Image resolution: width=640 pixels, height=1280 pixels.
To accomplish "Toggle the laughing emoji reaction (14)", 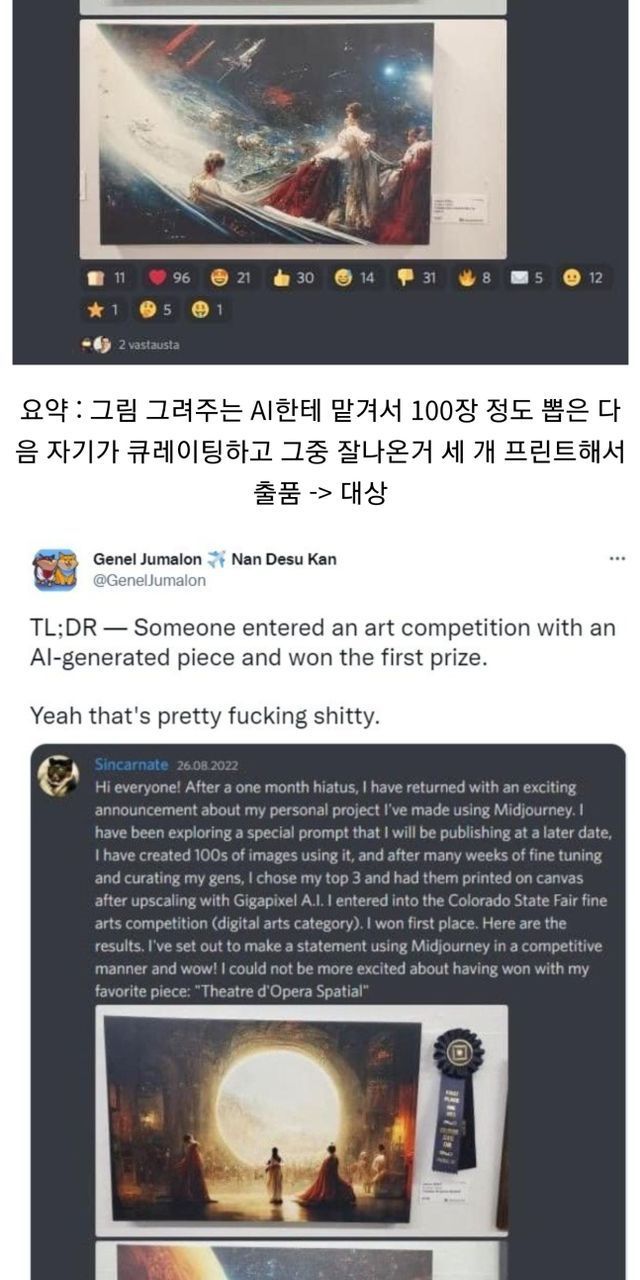I will point(353,278).
